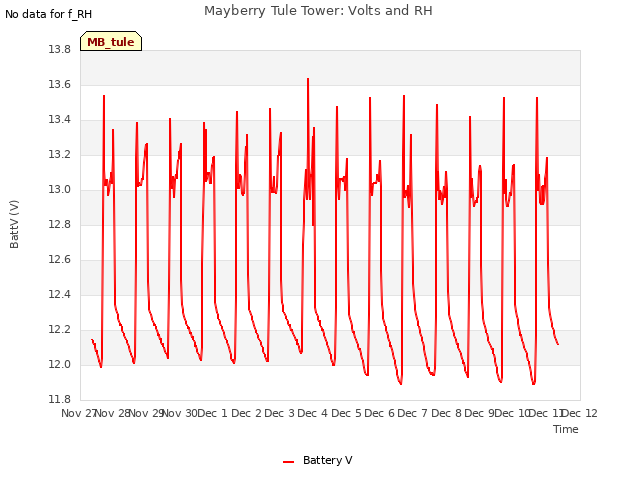Click the BattV (V) y-axis label
The image size is (640, 480).
coord(14,224)
